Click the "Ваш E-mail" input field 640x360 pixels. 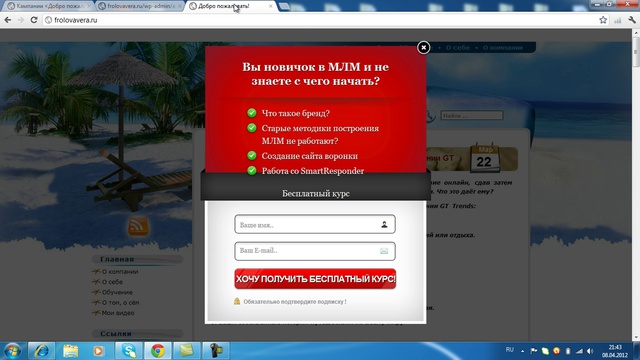point(315,251)
